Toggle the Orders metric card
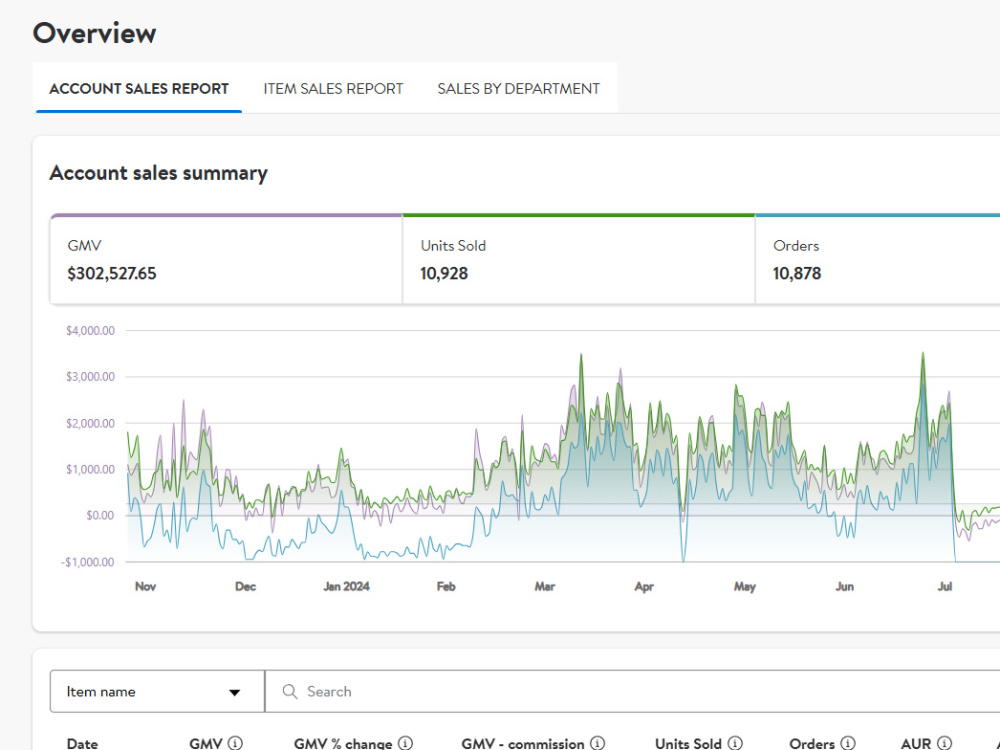The width and height of the screenshot is (1000, 750). [x=878, y=260]
